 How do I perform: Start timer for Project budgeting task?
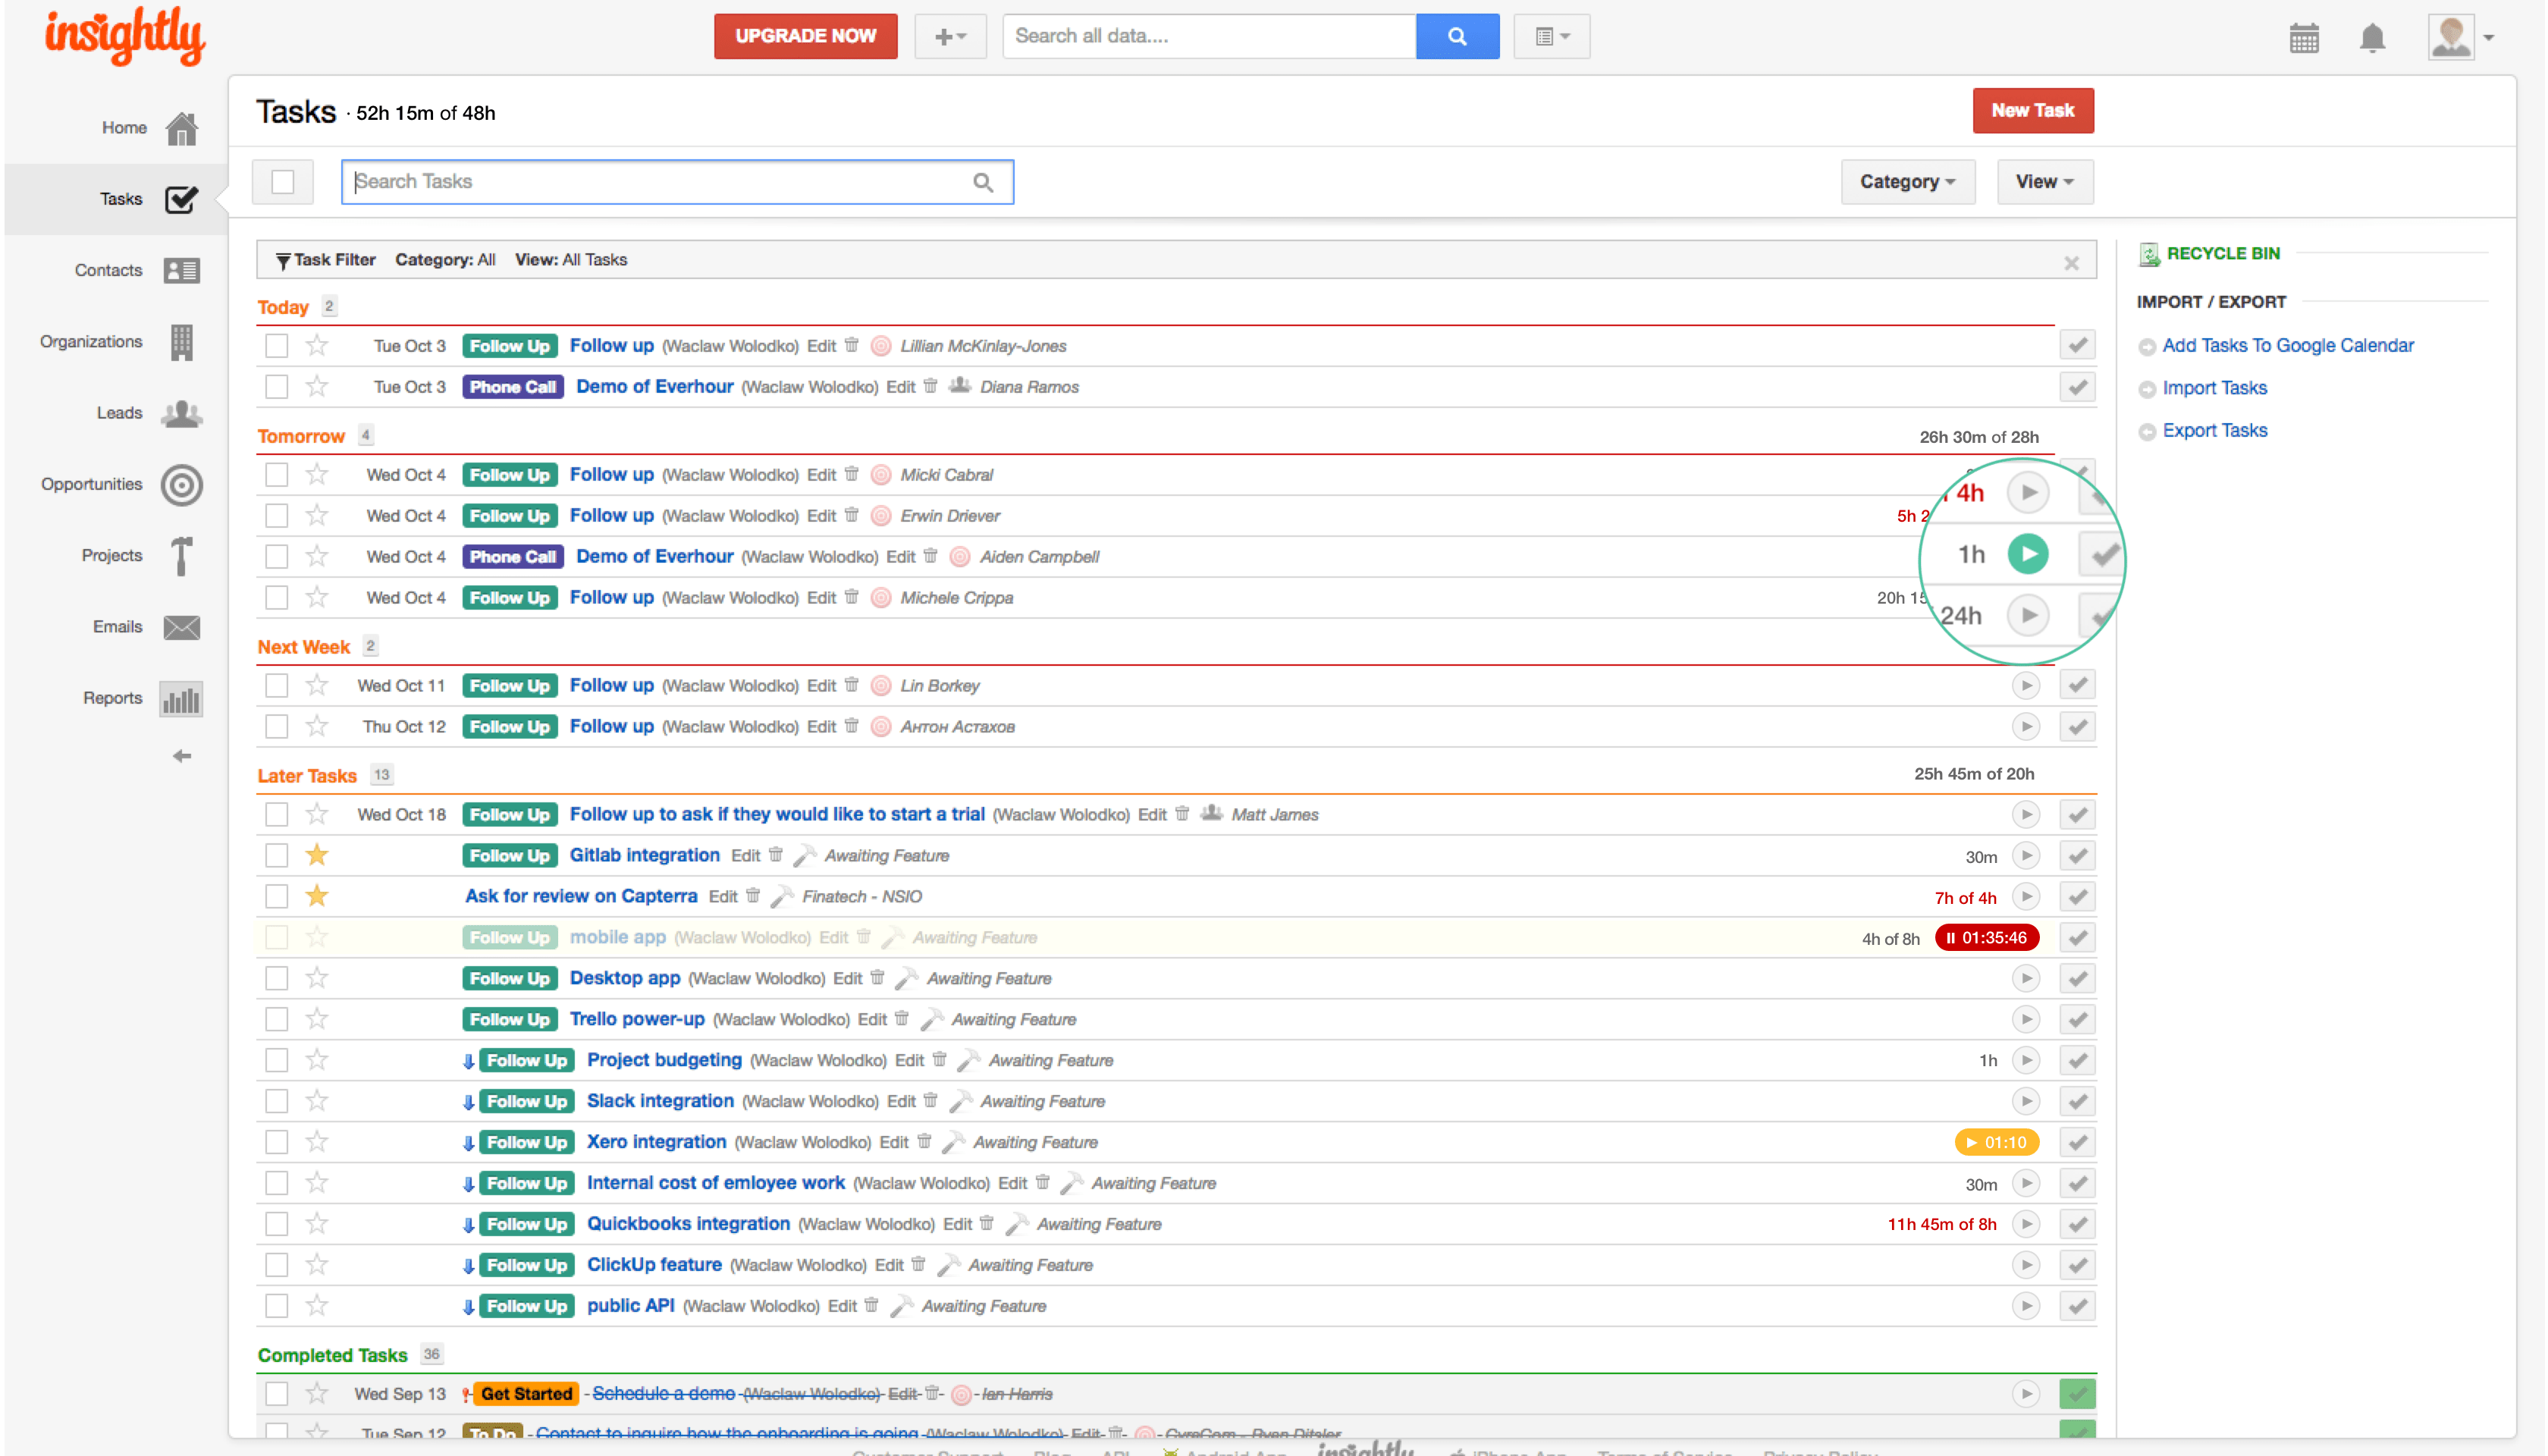[2025, 1060]
